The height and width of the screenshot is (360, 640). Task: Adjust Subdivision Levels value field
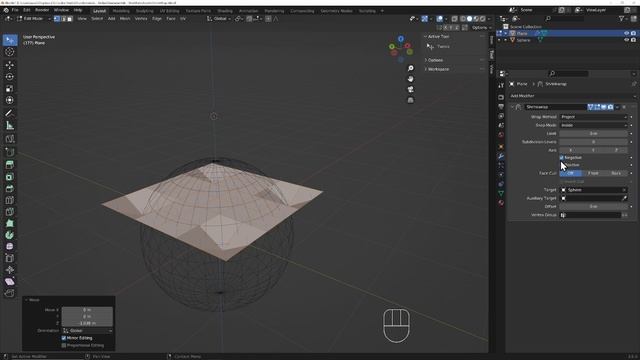593,142
